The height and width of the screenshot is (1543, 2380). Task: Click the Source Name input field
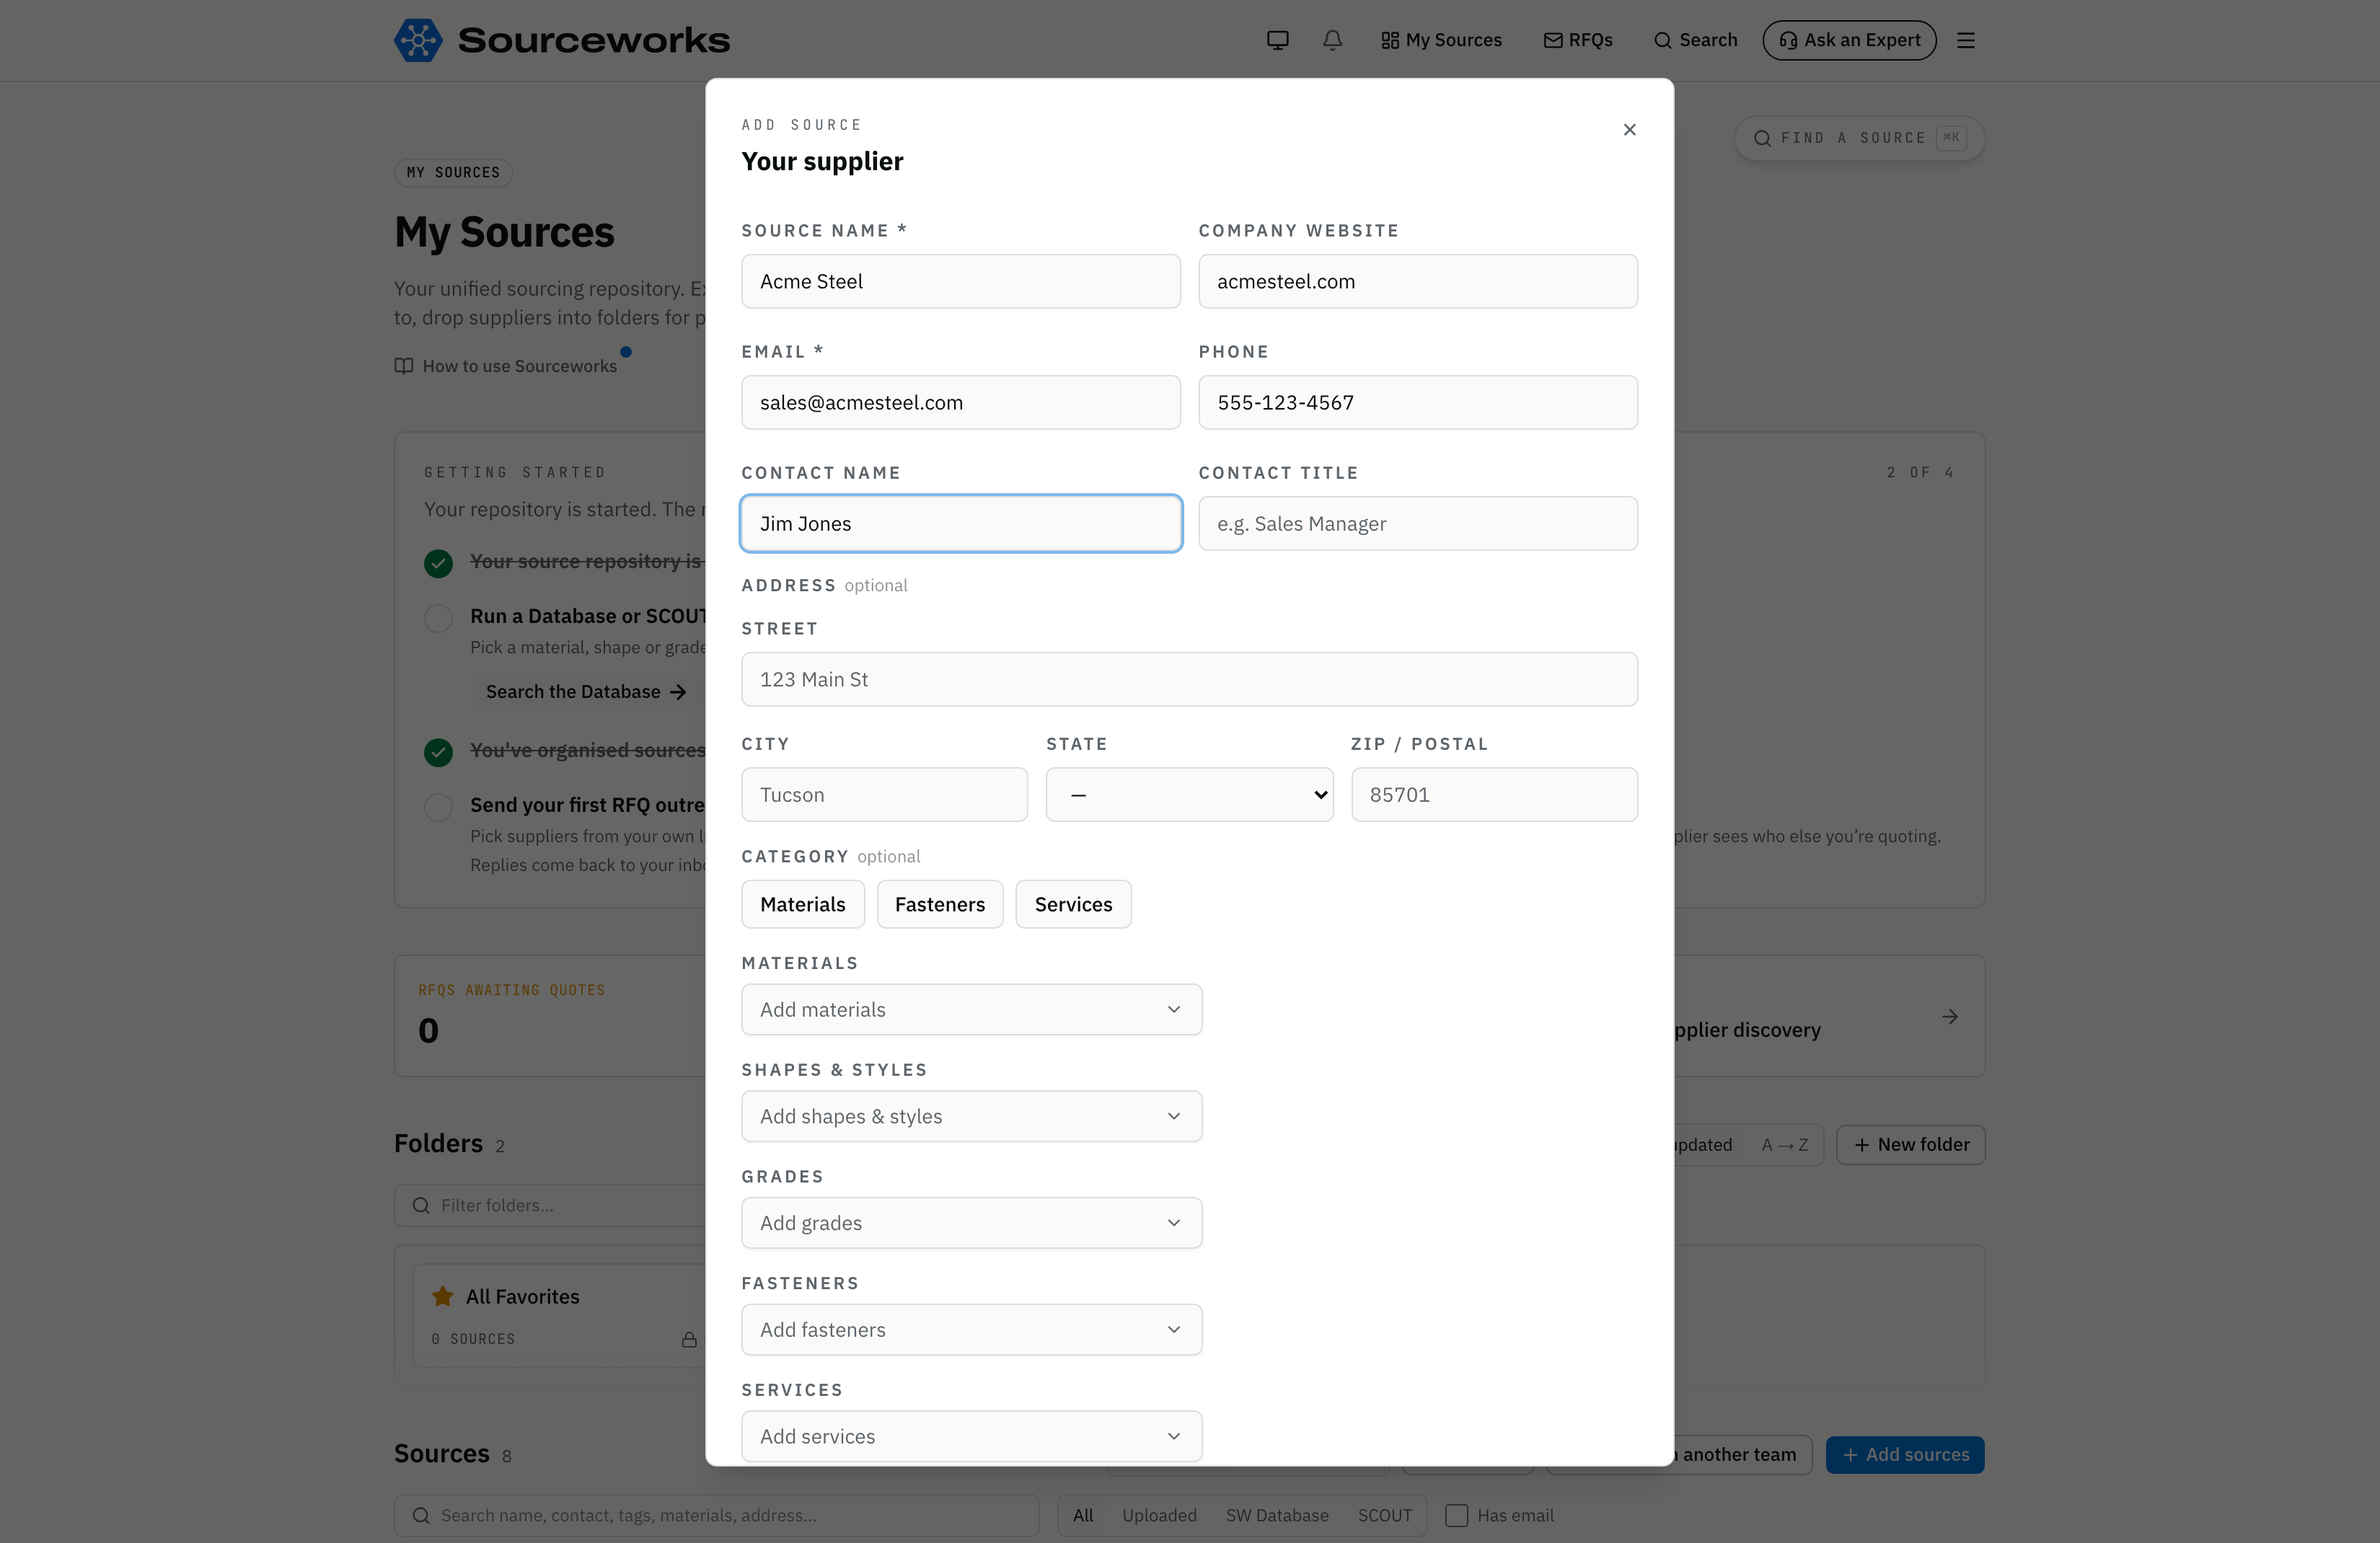960,281
